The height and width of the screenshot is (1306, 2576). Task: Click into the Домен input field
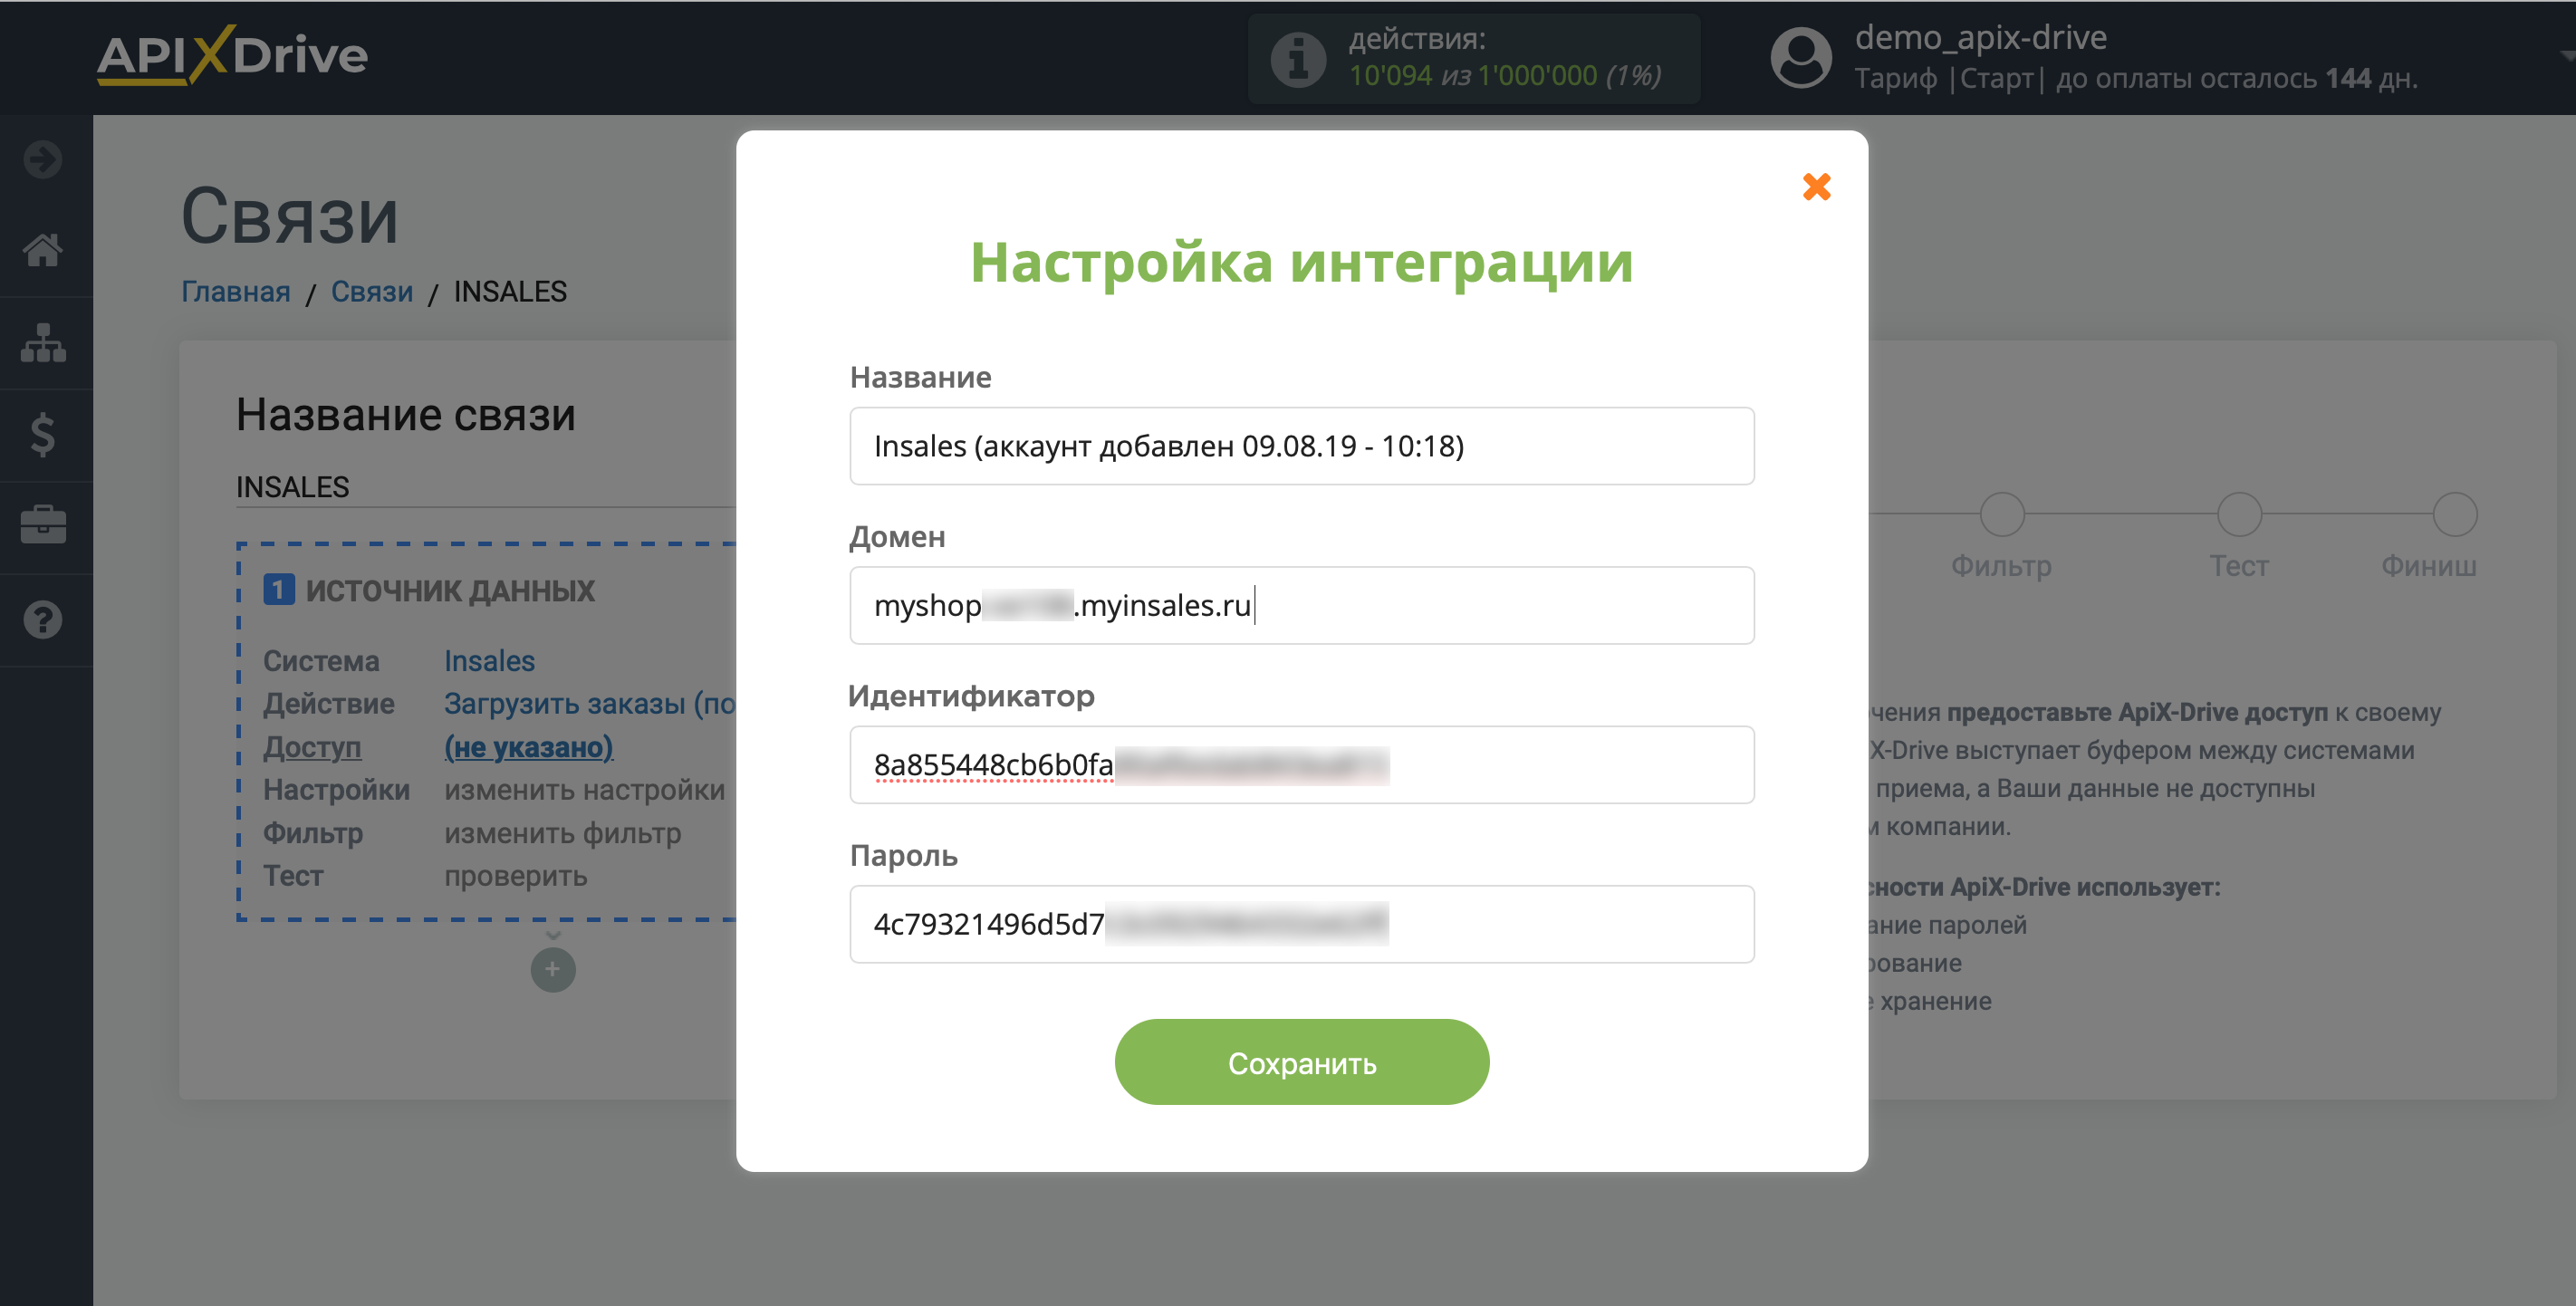[1301, 605]
